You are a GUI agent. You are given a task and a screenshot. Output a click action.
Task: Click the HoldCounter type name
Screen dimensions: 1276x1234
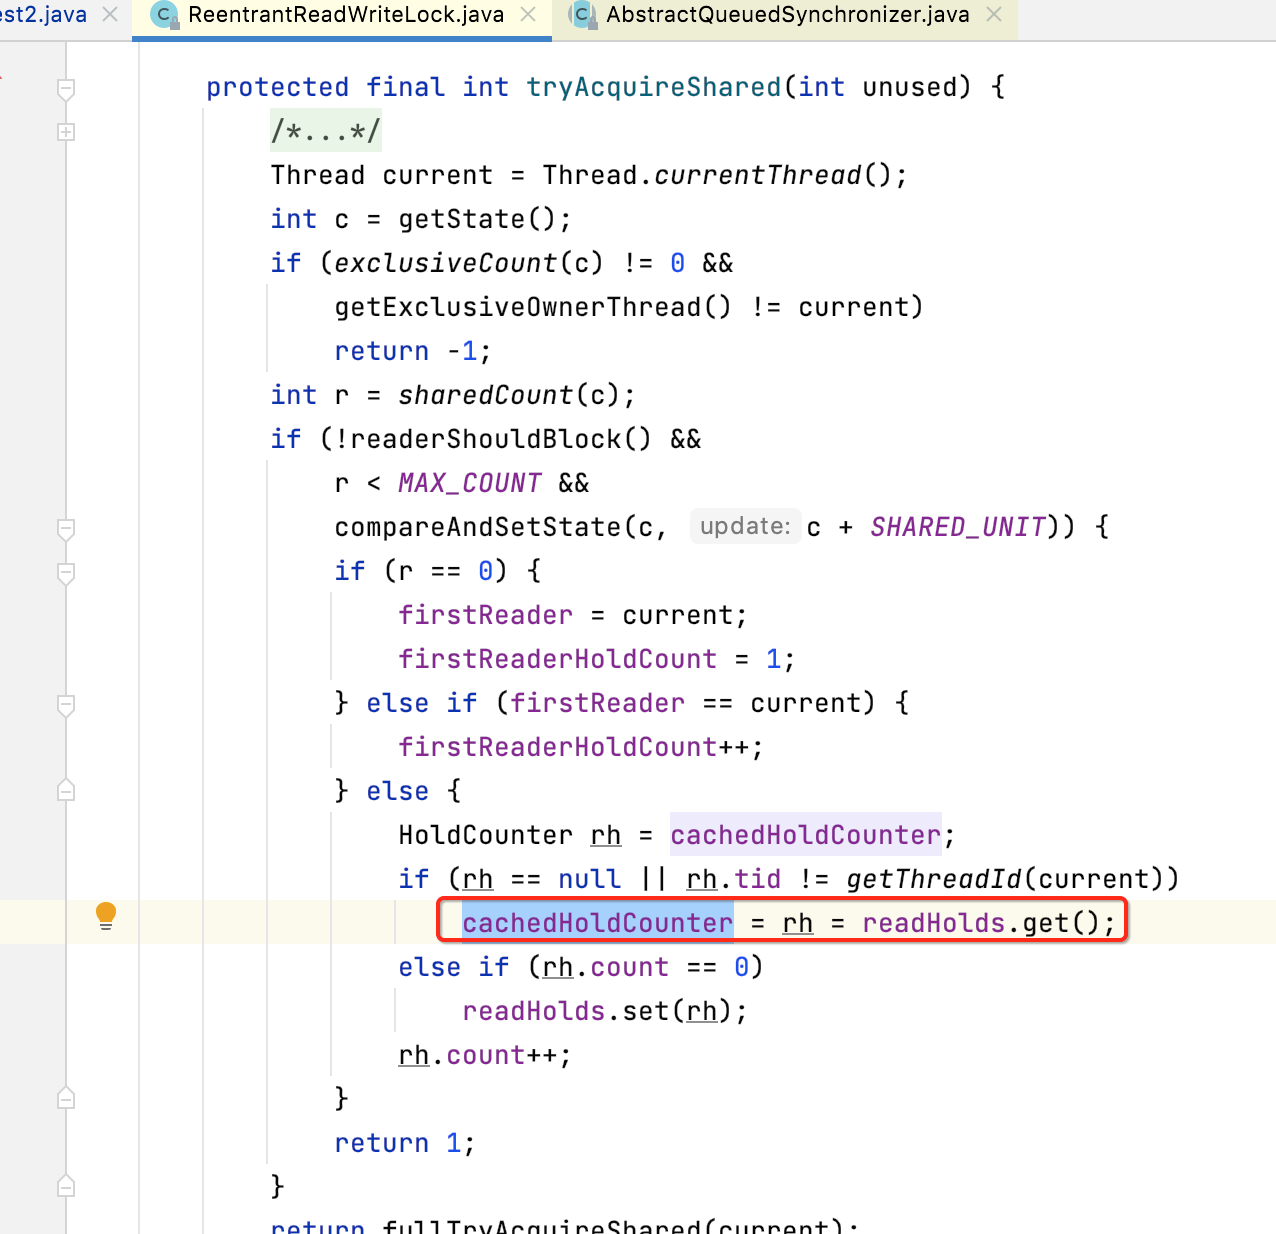tap(485, 835)
